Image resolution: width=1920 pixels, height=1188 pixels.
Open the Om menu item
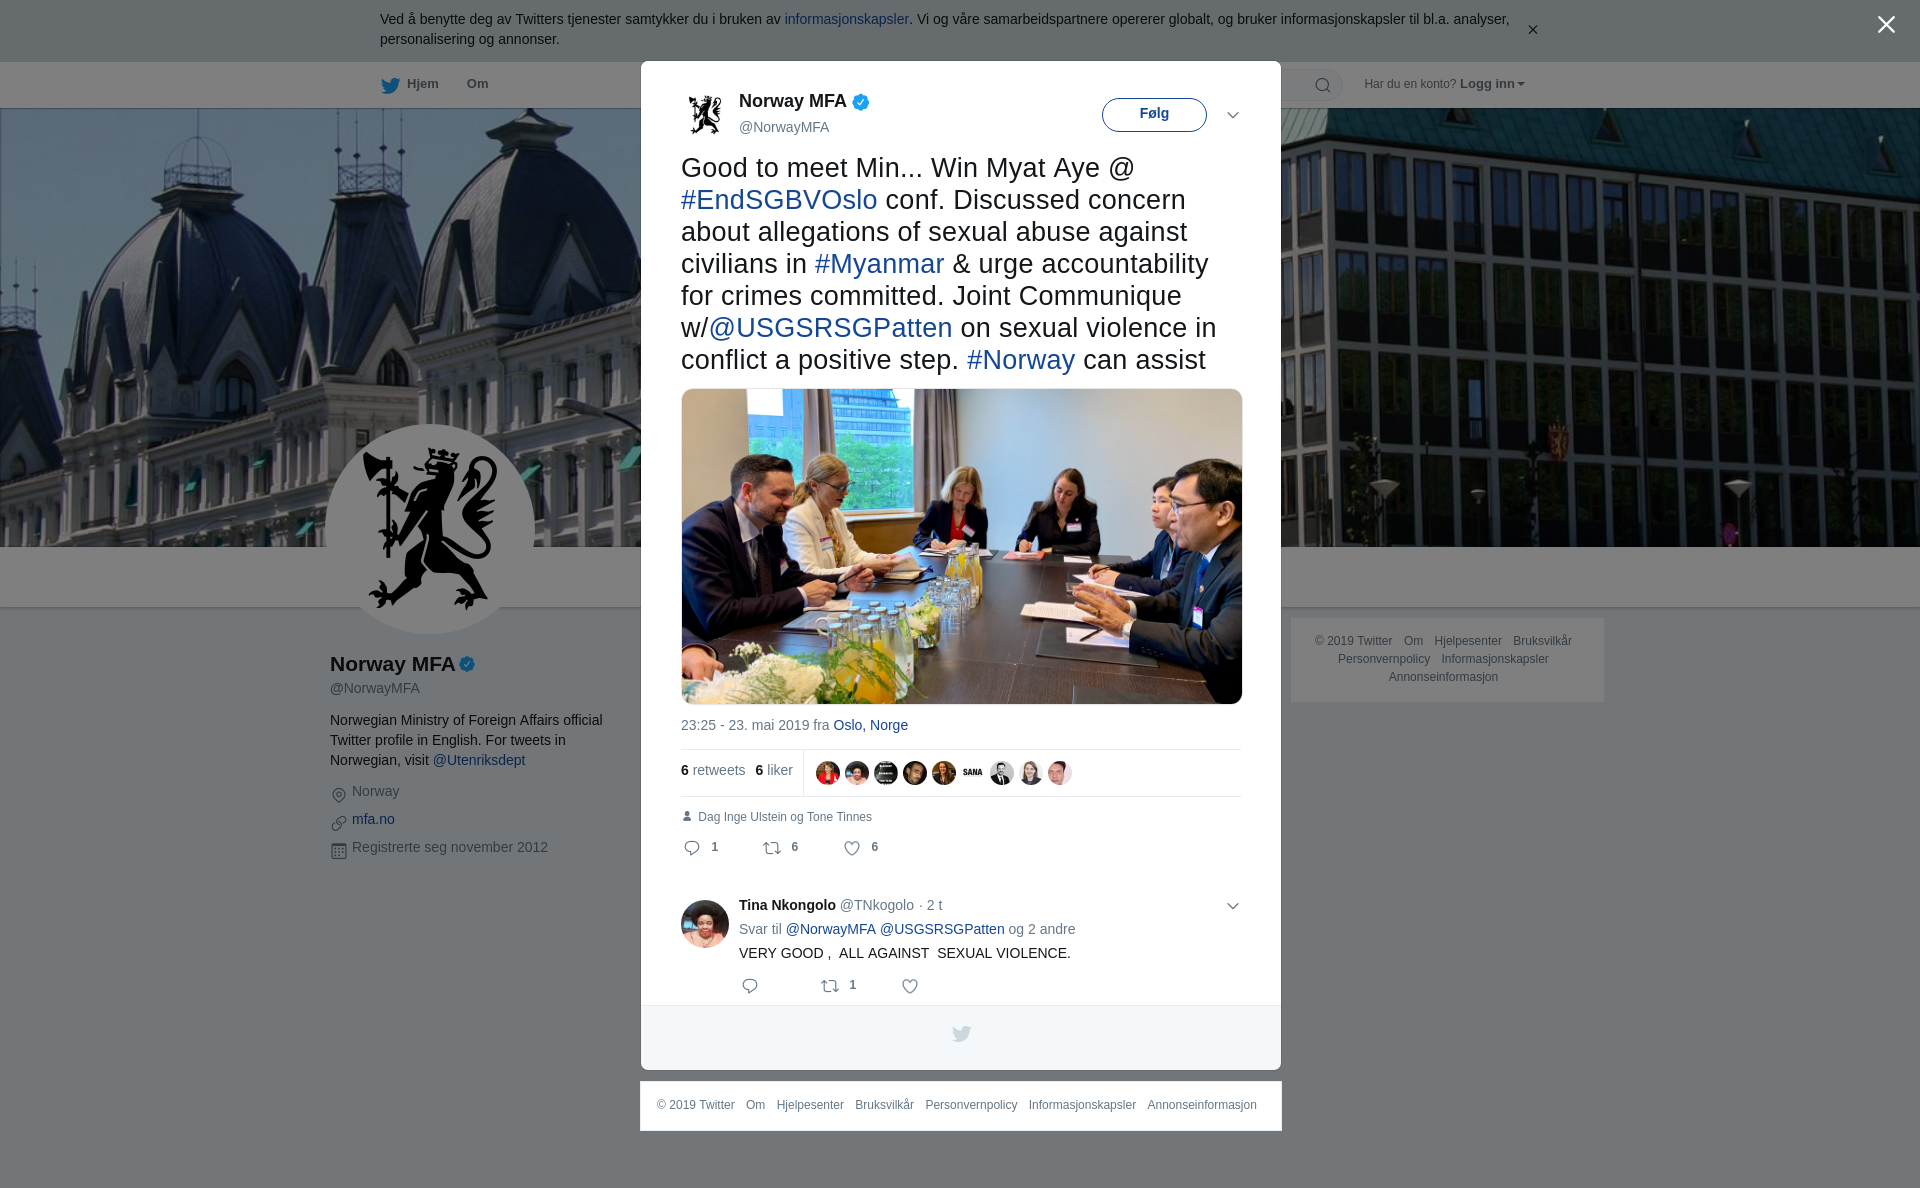pyautogui.click(x=478, y=84)
